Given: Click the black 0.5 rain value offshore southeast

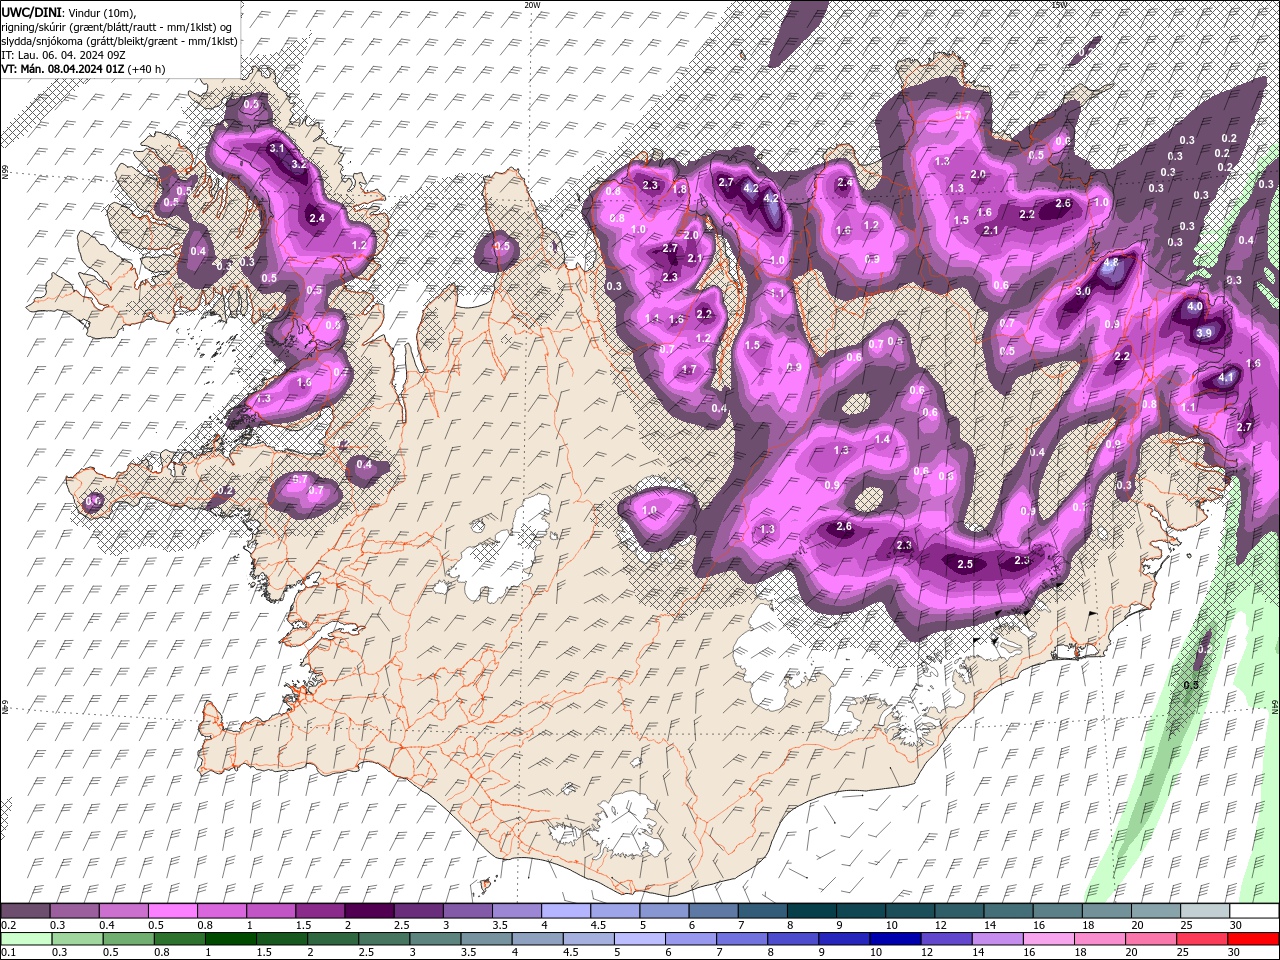Looking at the screenshot, I should 1191,685.
